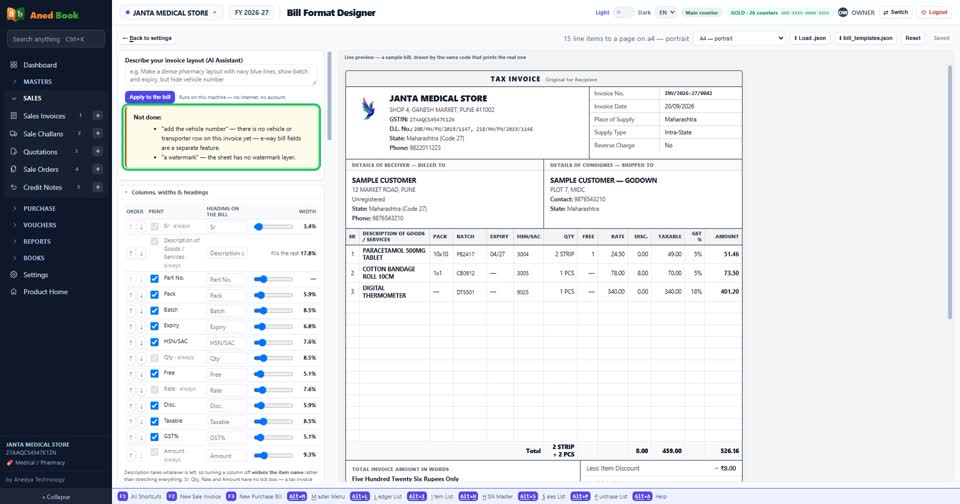This screenshot has height=504, width=960.
Task: Open the A4 portrait page size dropdown
Action: (x=741, y=38)
